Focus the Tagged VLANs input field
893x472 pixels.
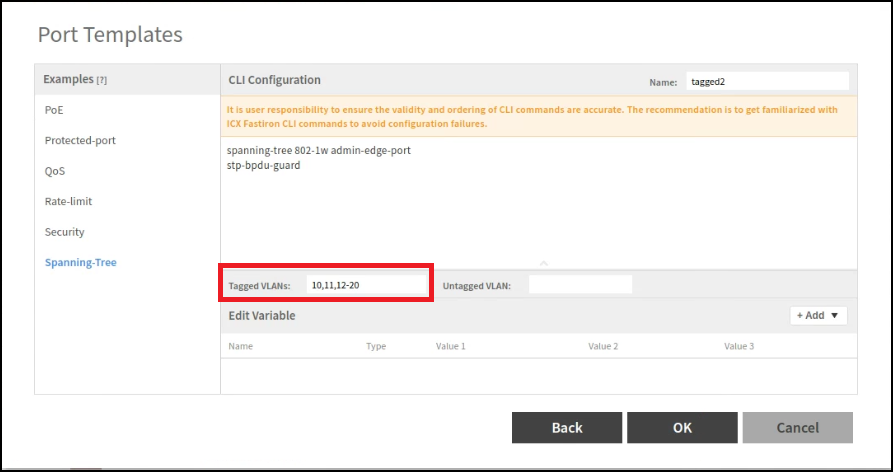(x=366, y=285)
